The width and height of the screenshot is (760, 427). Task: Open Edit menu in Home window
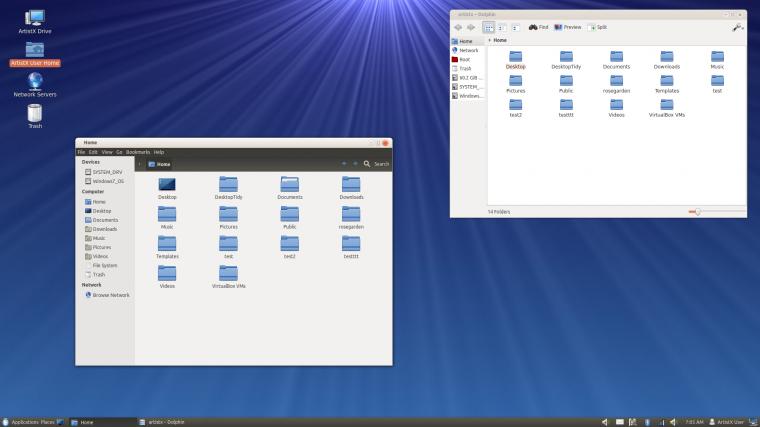point(93,152)
